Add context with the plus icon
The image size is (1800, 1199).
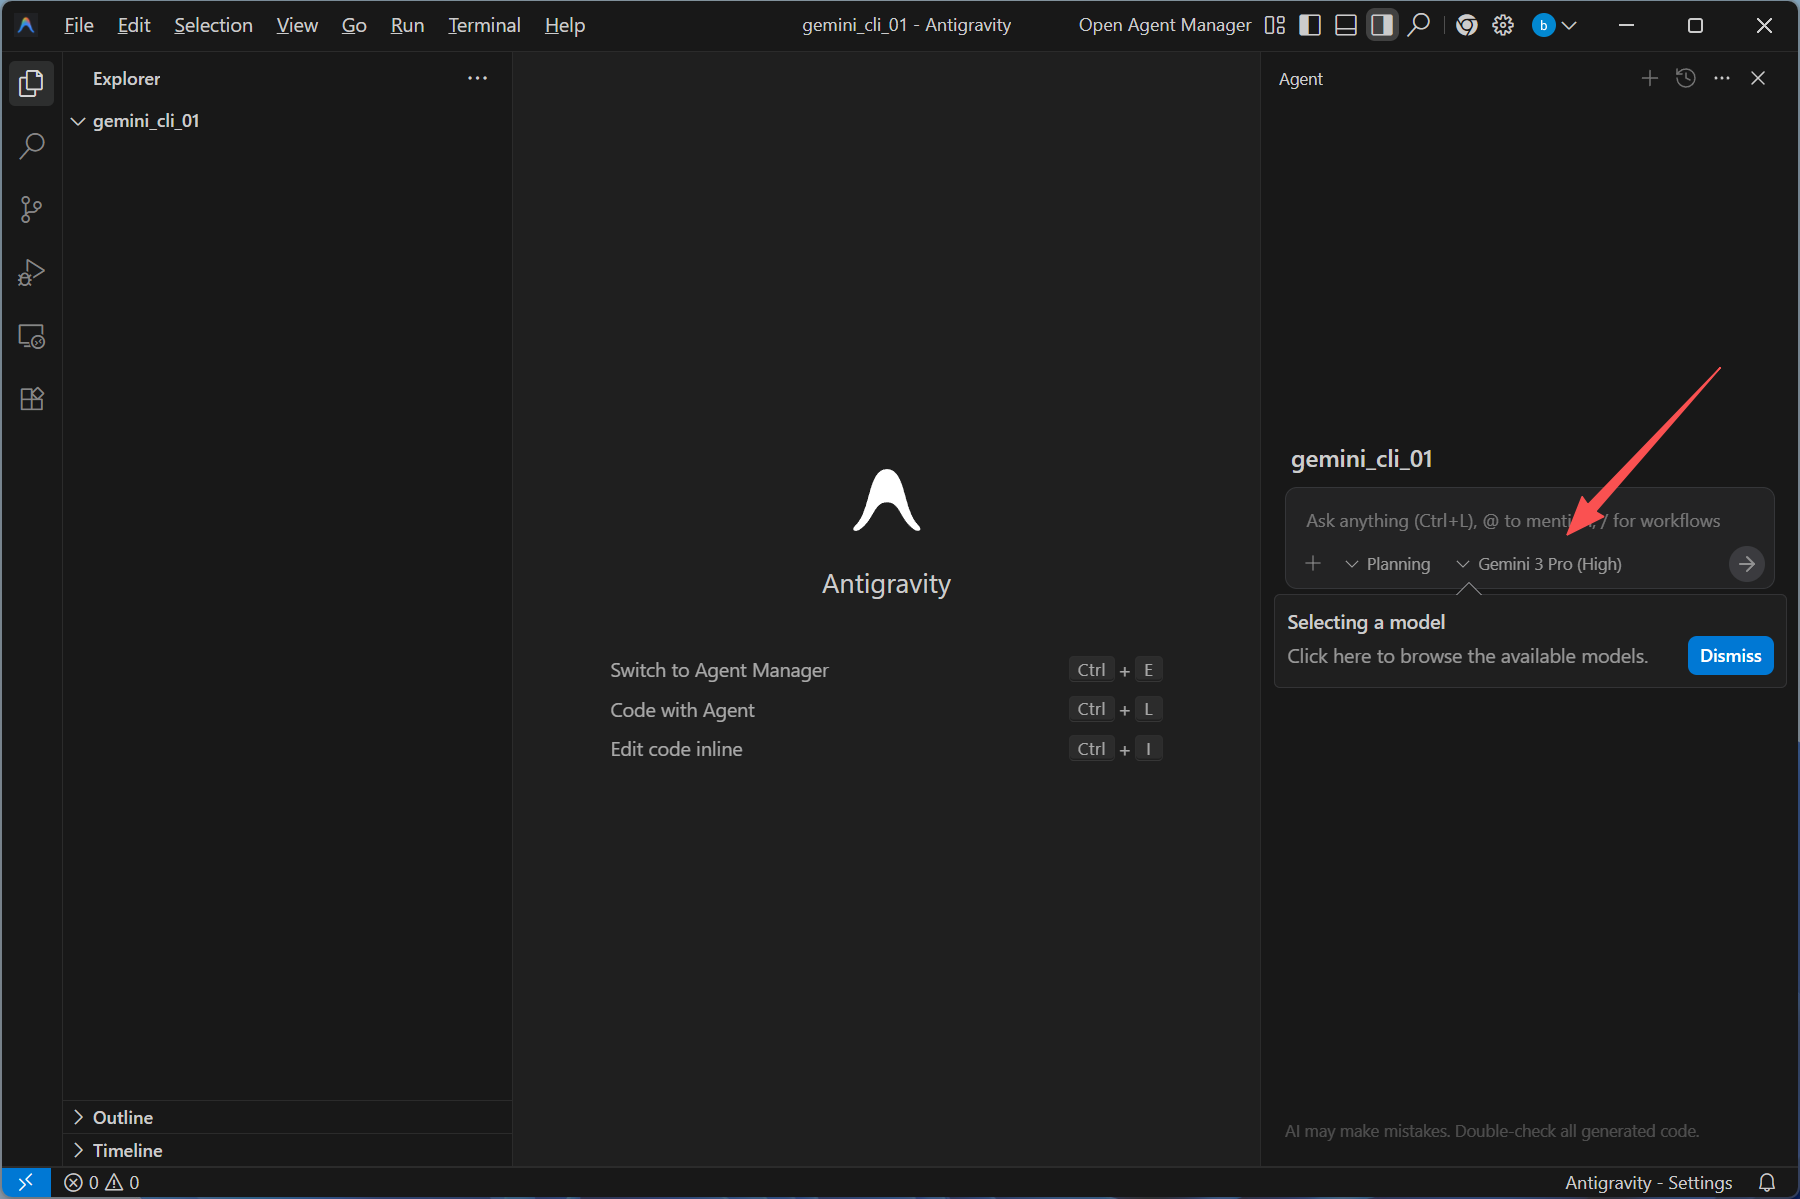(1313, 564)
